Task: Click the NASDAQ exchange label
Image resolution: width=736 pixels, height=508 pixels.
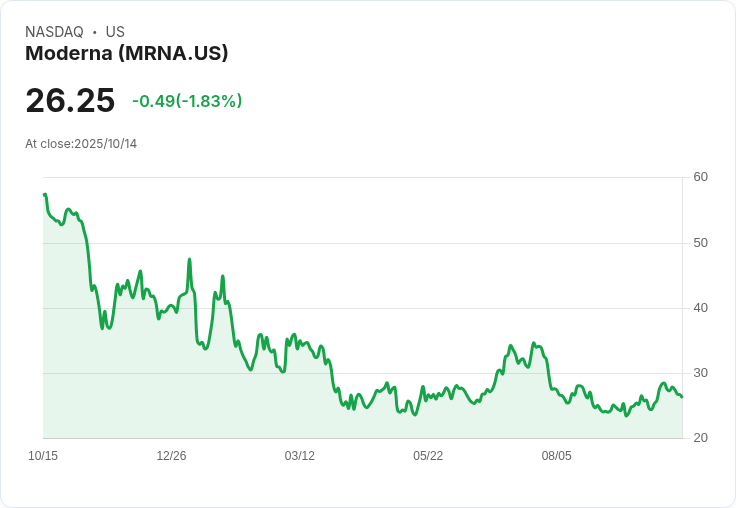Action: (54, 32)
